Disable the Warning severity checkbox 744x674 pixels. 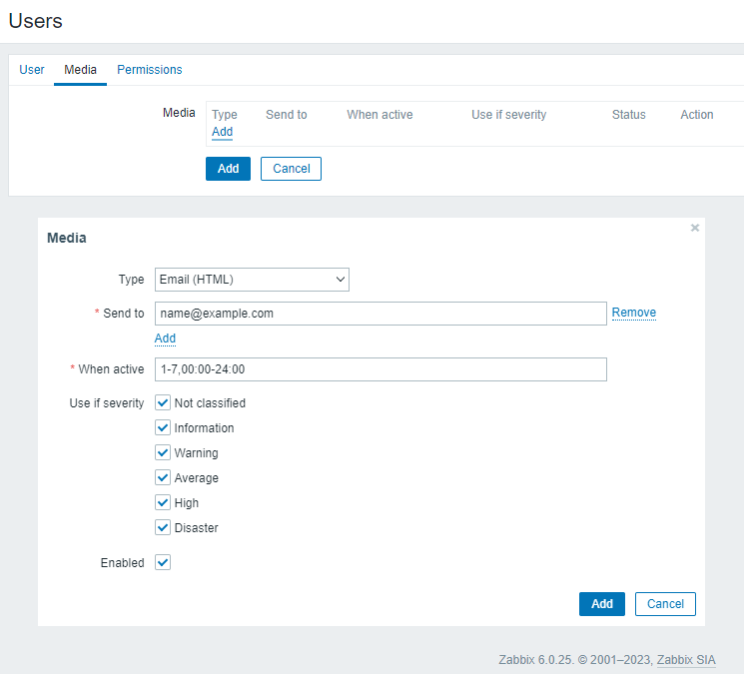[x=164, y=453]
